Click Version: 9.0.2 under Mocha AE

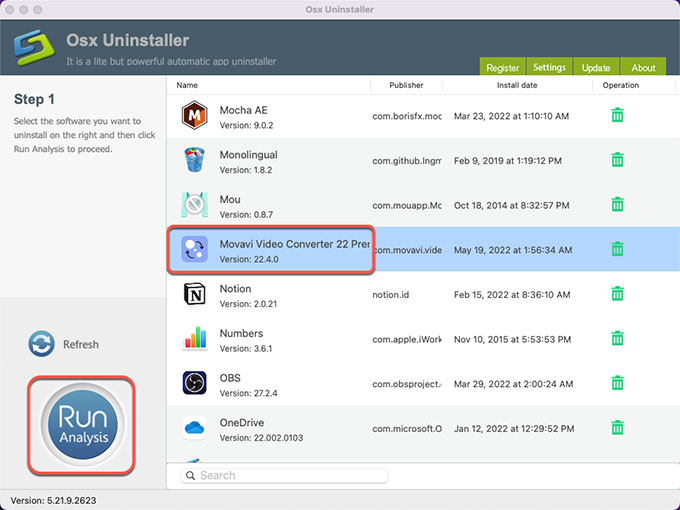click(246, 125)
